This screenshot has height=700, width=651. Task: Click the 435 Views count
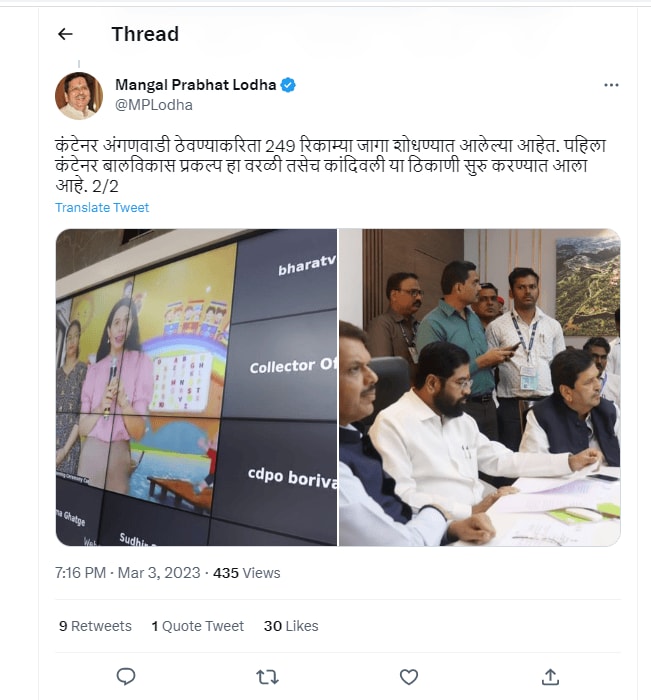point(246,573)
